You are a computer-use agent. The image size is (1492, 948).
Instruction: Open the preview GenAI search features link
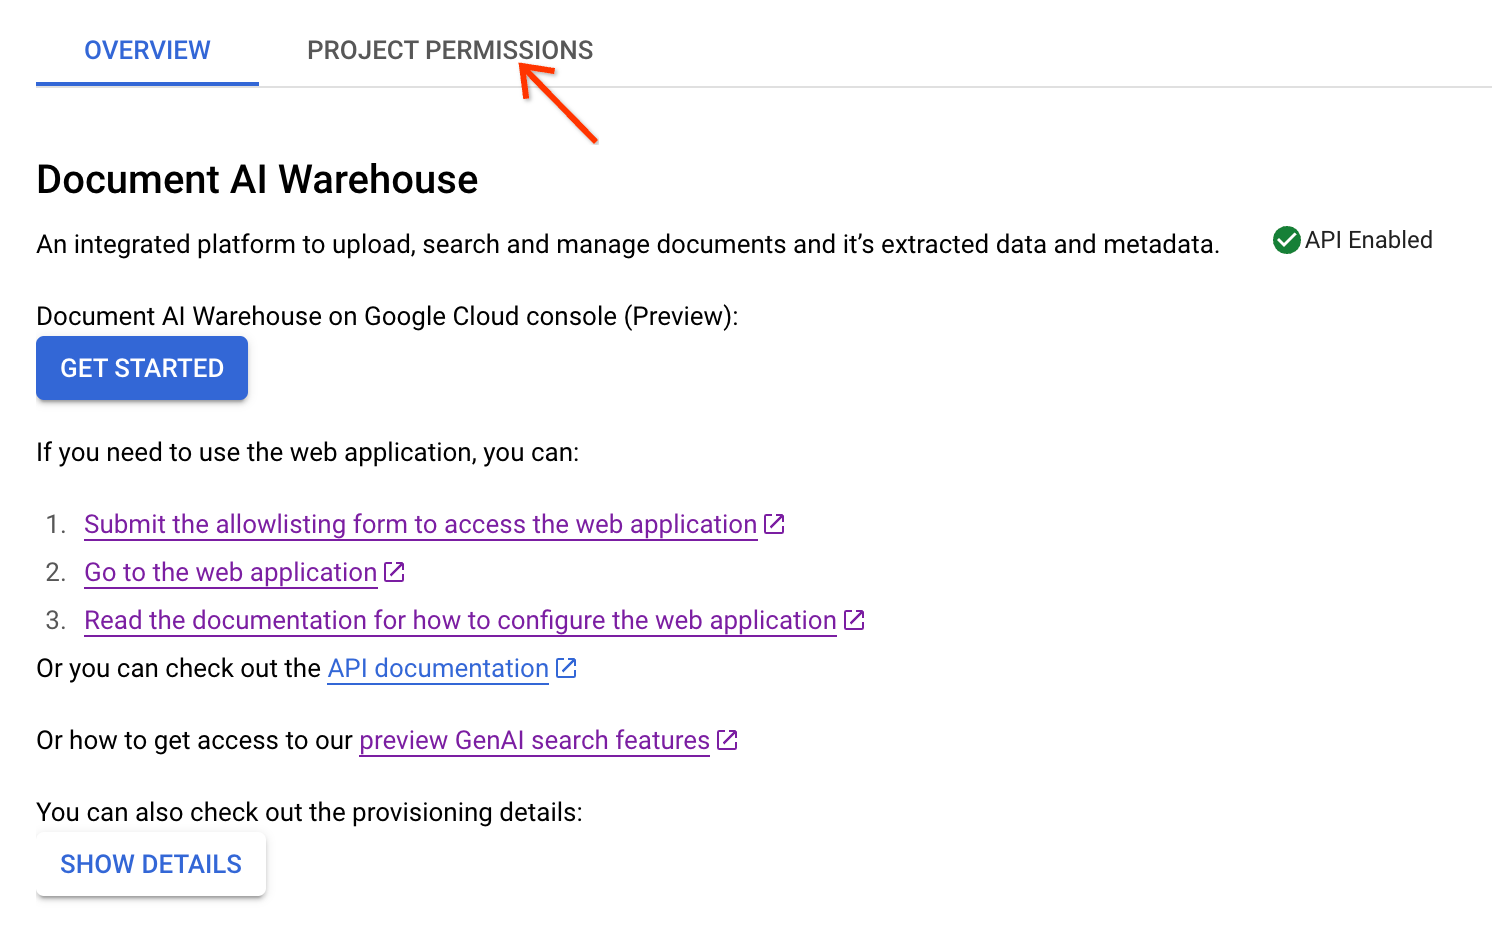[534, 740]
